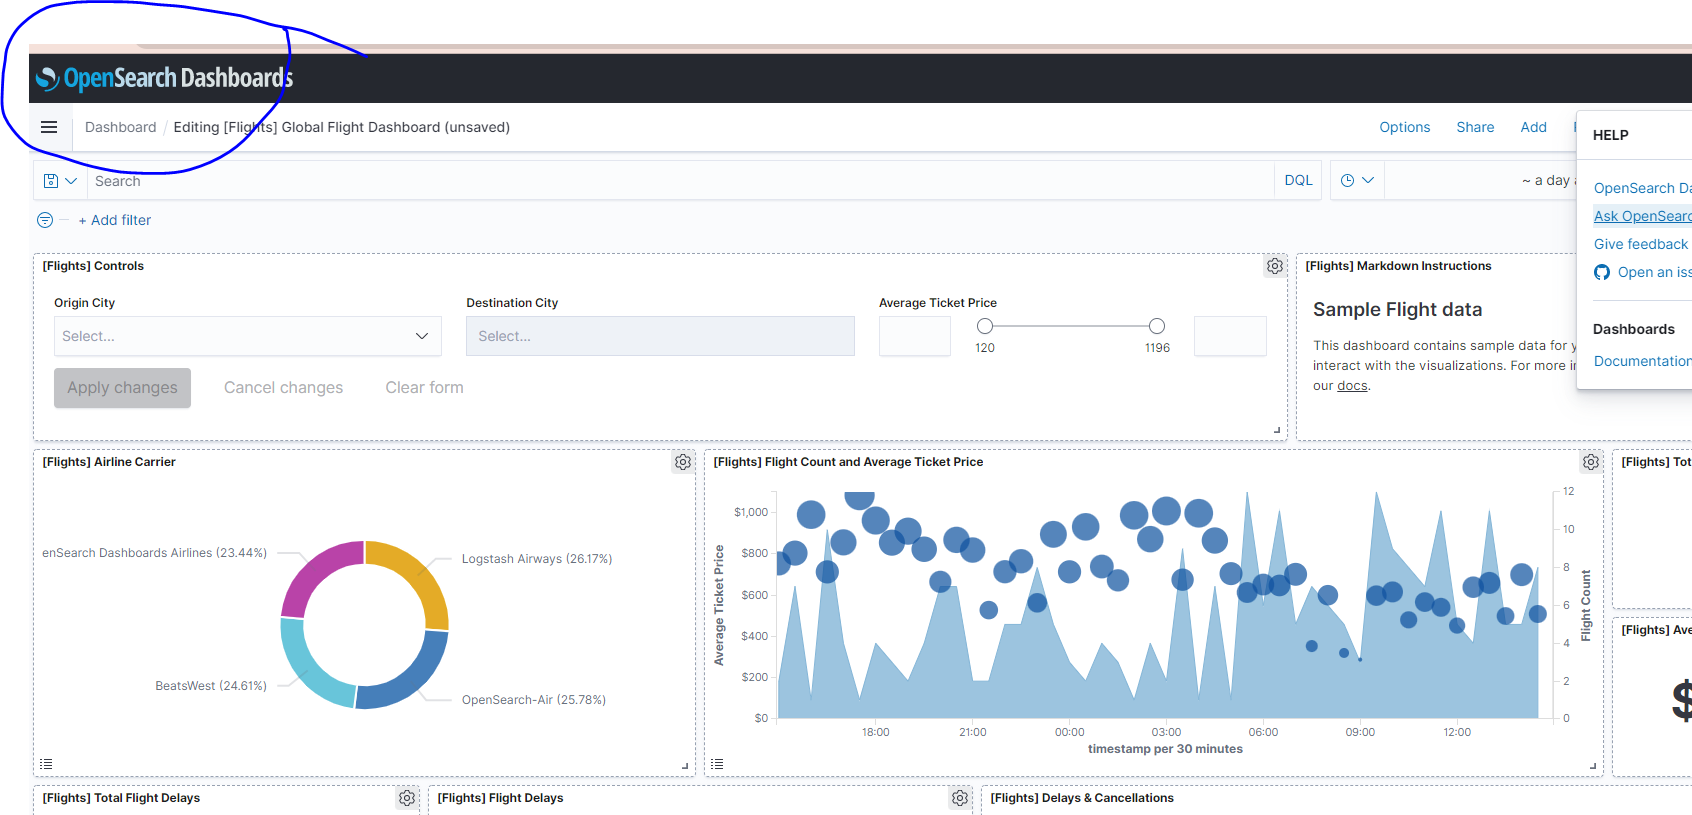Click Logstash Airways pie segment label
Viewport: 1692px width, 815px height.
click(537, 559)
